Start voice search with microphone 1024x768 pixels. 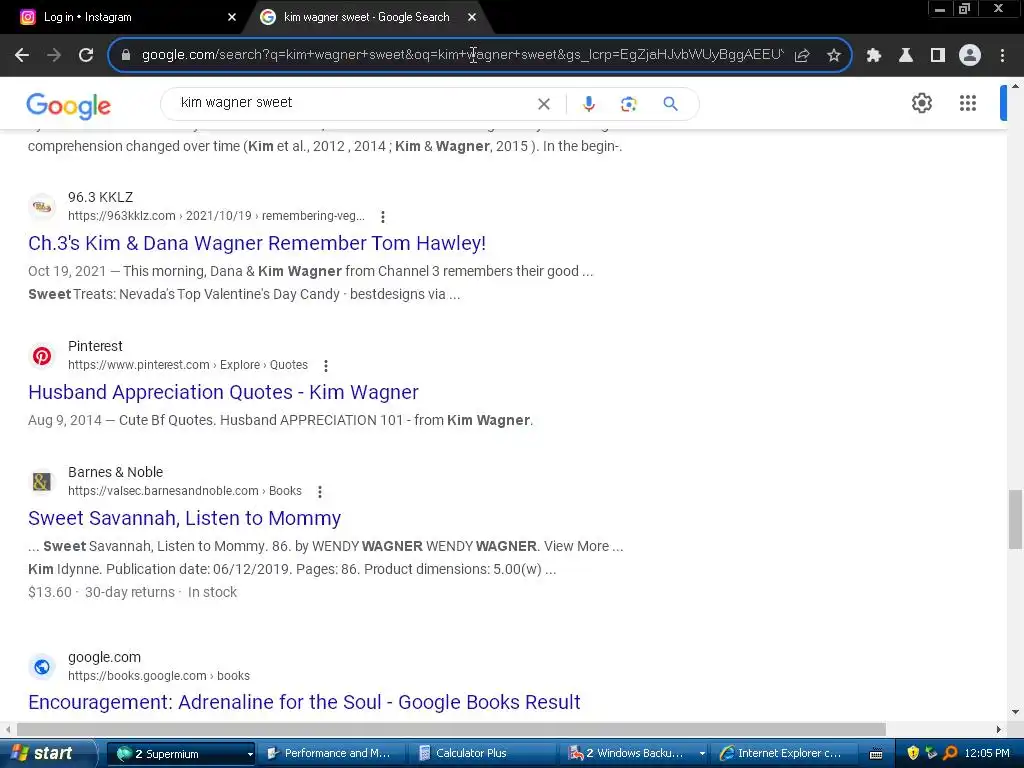pos(588,104)
